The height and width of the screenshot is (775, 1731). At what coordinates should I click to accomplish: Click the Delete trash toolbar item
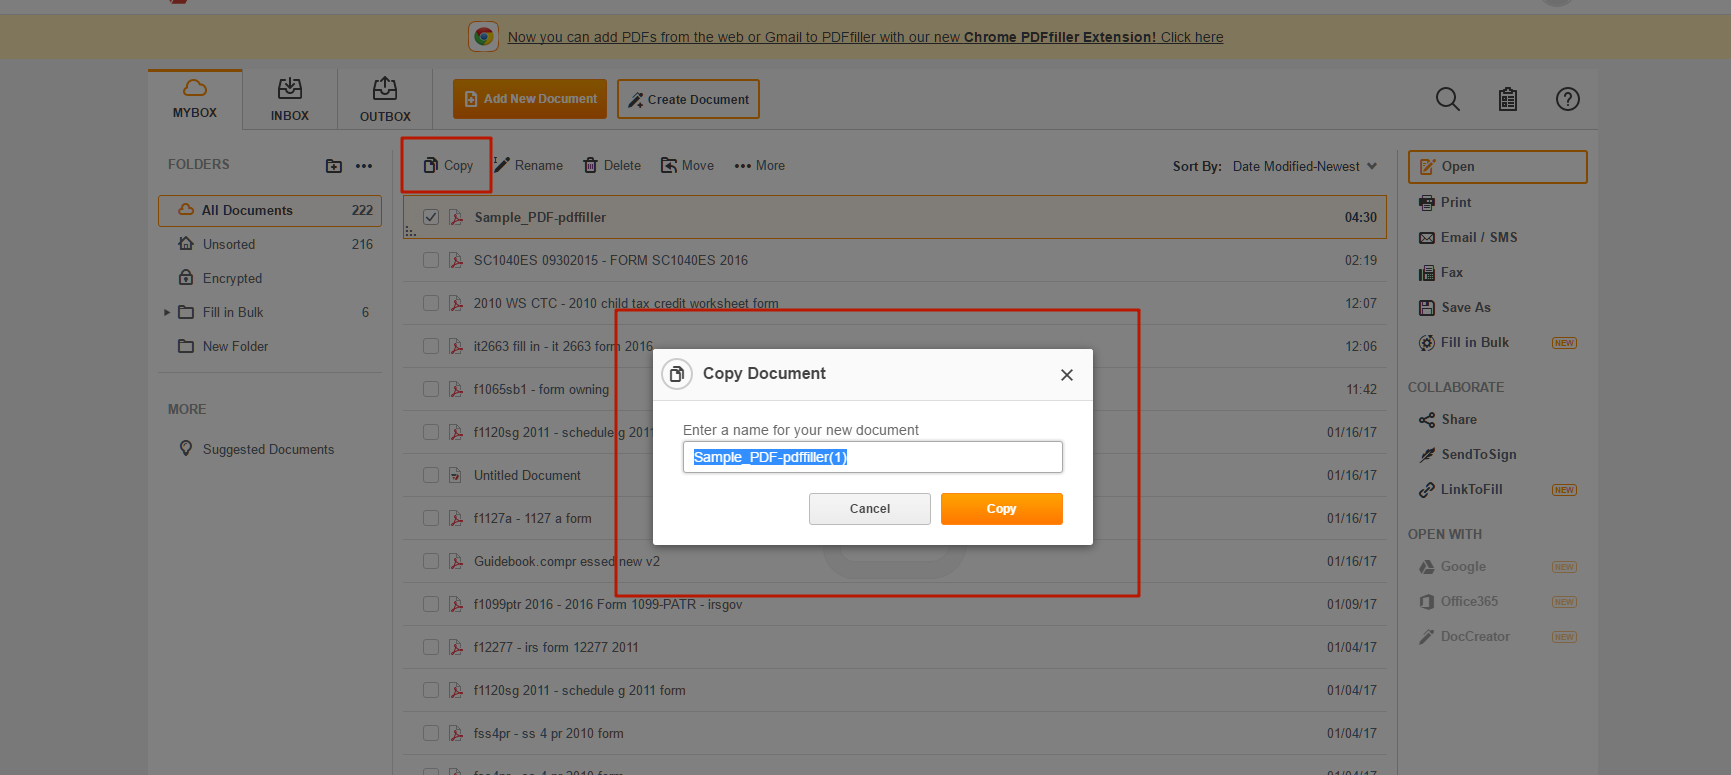pos(612,165)
